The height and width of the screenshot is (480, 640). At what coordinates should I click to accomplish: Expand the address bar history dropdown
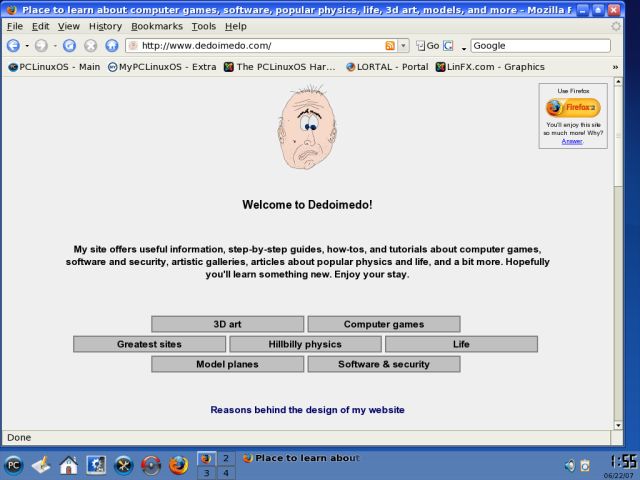pos(403,46)
